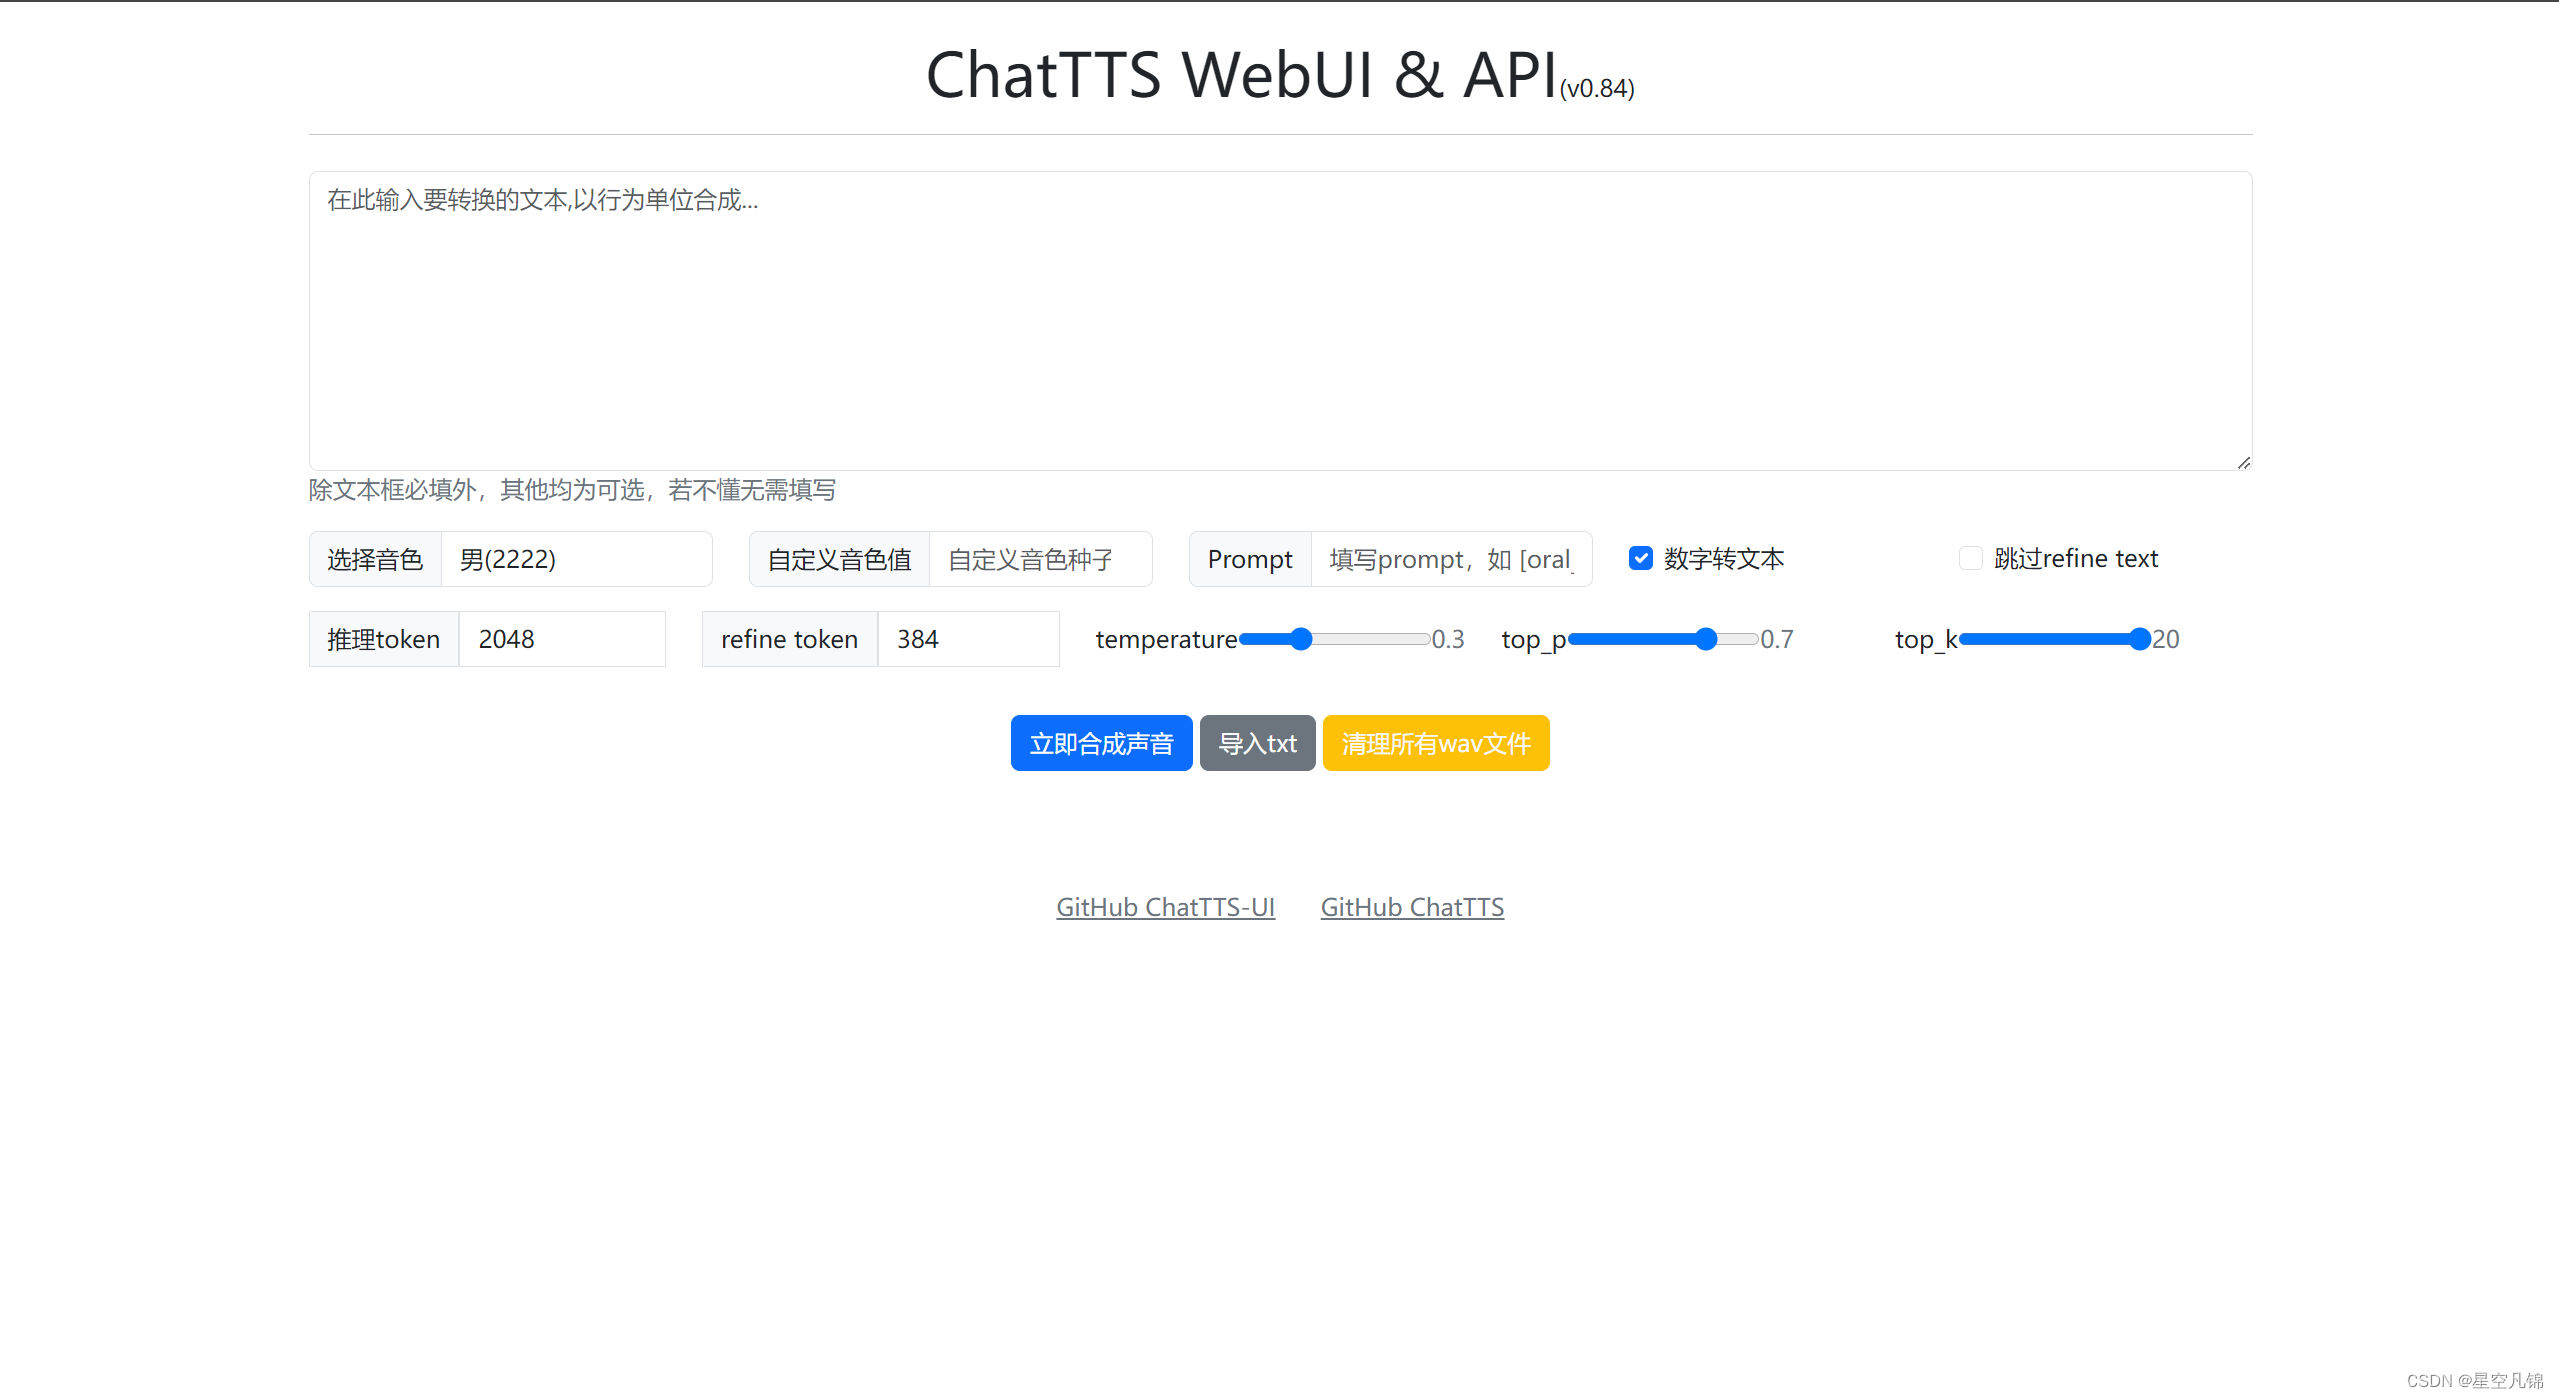The width and height of the screenshot is (2559, 1399).
Task: Enable the 跳过refine text checkbox
Action: click(1970, 558)
